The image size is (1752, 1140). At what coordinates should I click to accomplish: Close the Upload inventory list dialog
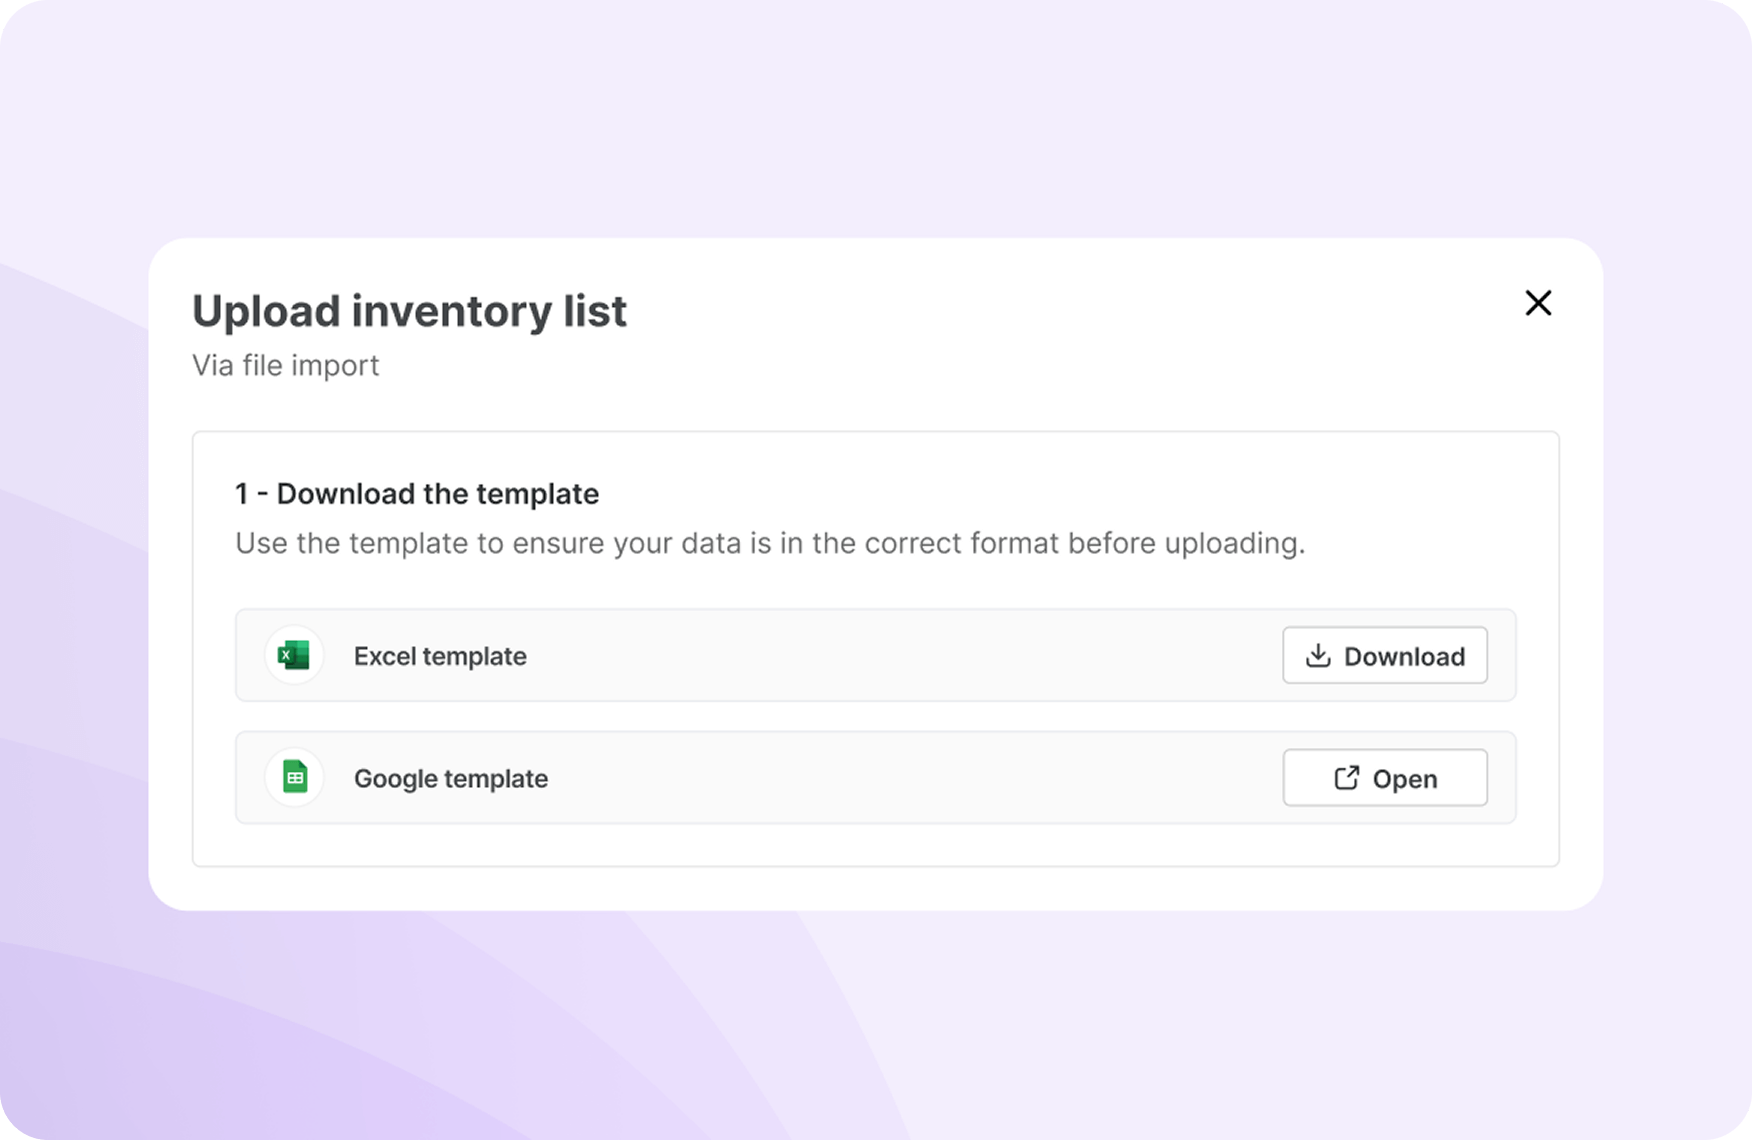(x=1538, y=303)
